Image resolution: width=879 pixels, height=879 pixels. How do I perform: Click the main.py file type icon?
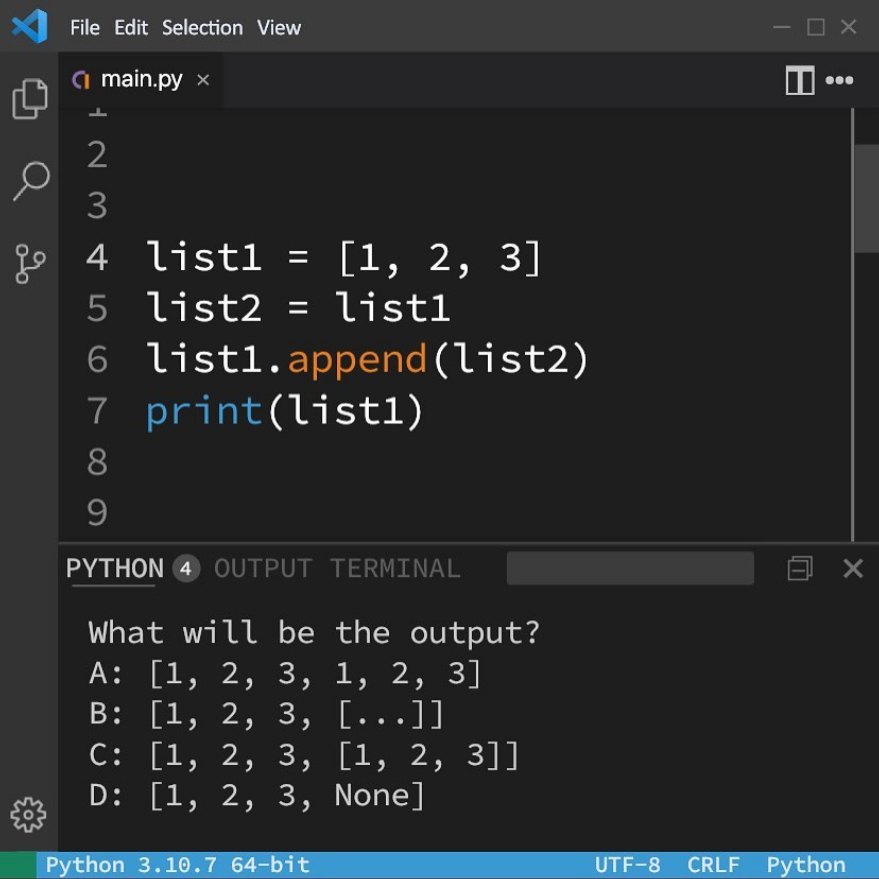[x=81, y=80]
